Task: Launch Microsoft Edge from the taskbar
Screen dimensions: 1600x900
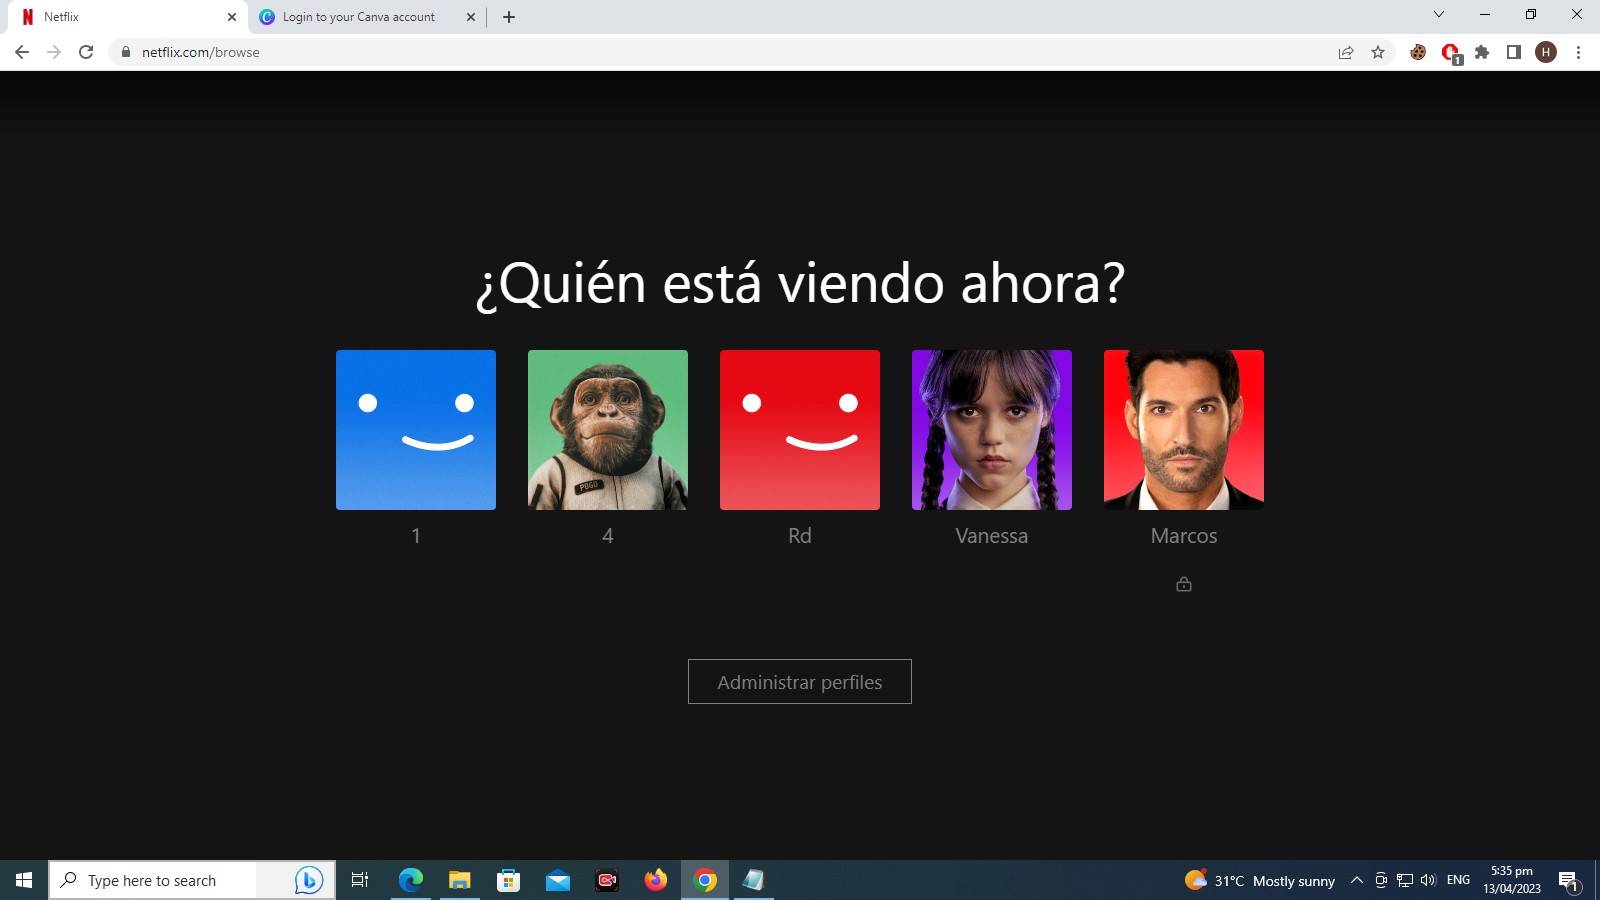Action: [x=411, y=880]
